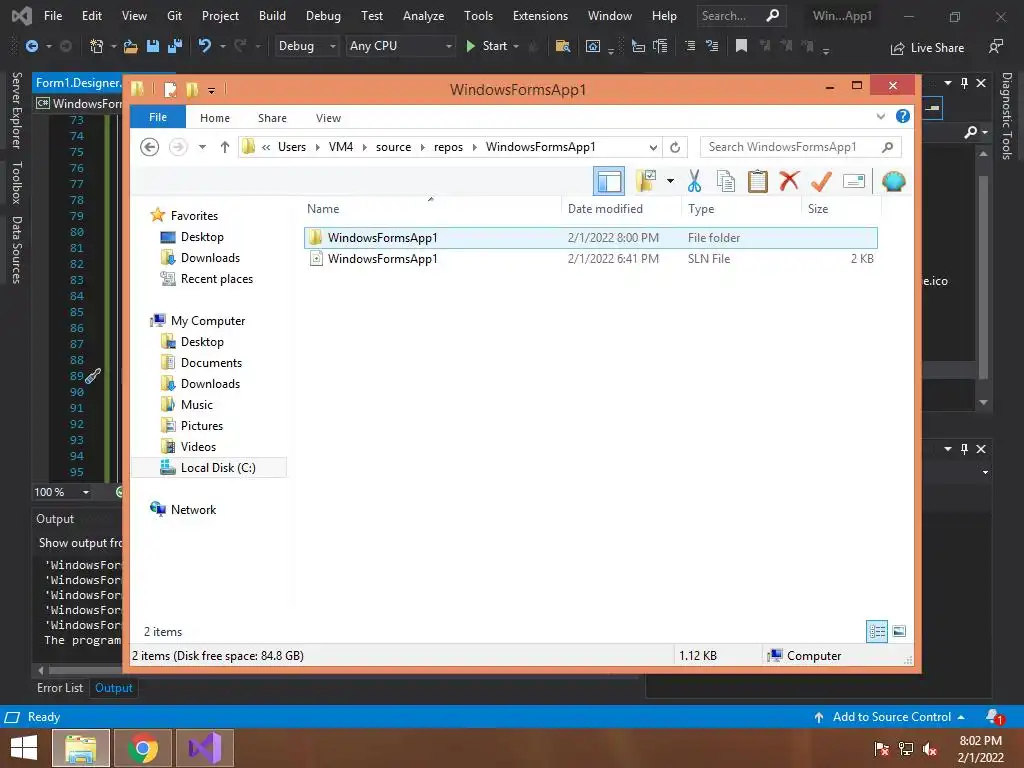Click the Visual Studio Search box
Image resolution: width=1024 pixels, height=768 pixels.
coord(741,16)
